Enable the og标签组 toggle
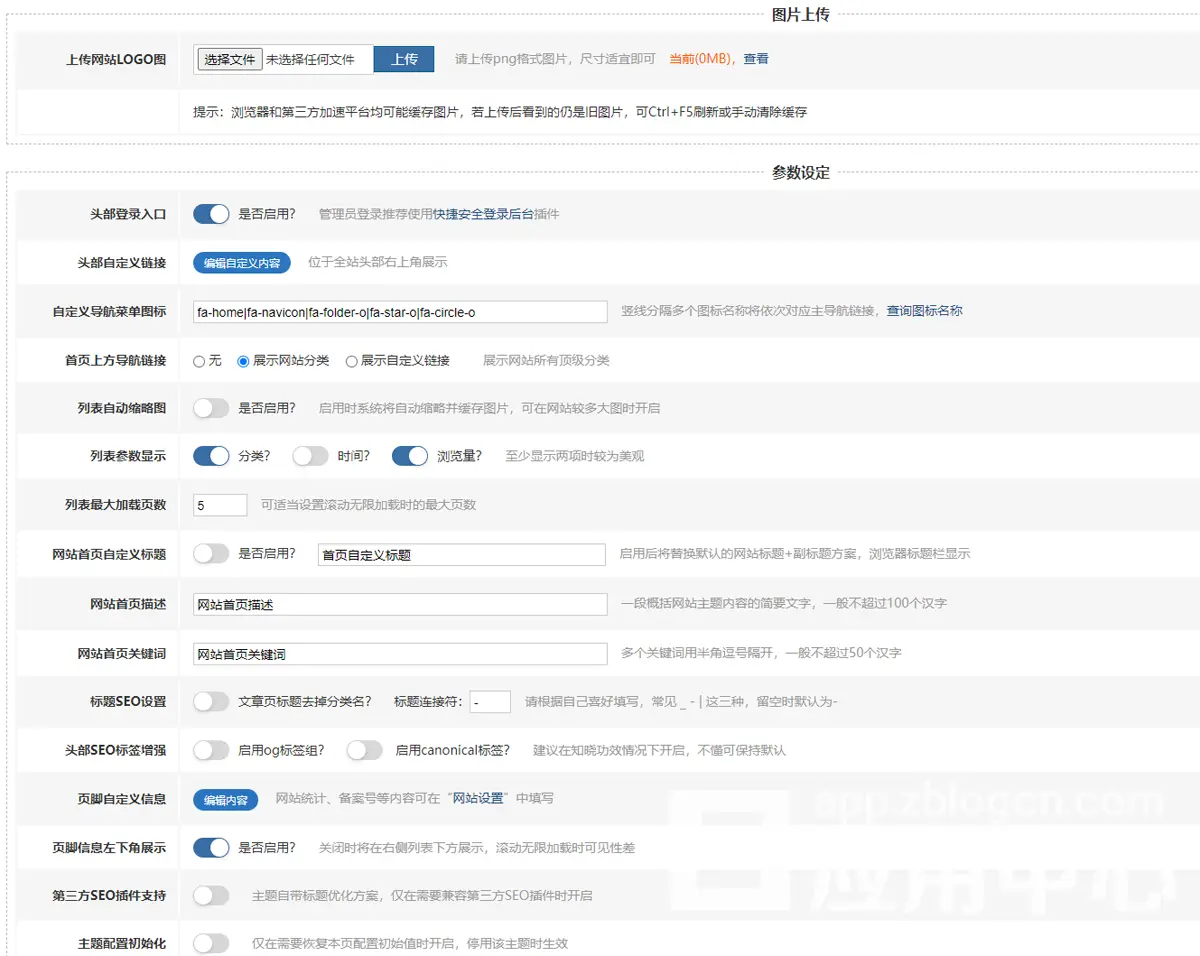 (212, 749)
